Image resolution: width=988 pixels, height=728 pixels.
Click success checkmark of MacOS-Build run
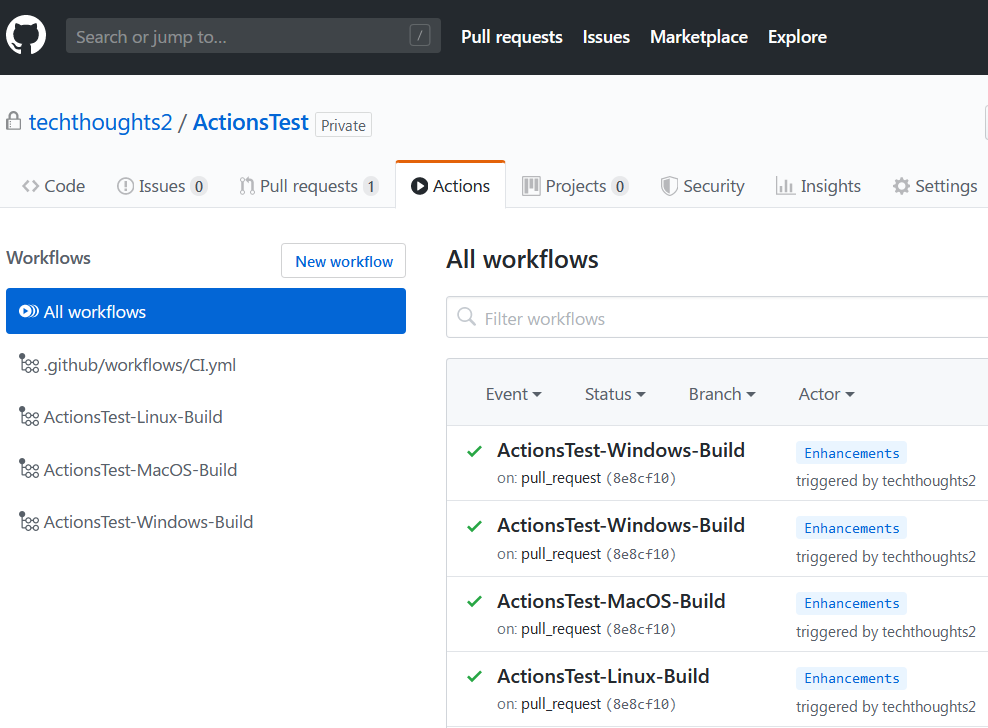click(474, 601)
